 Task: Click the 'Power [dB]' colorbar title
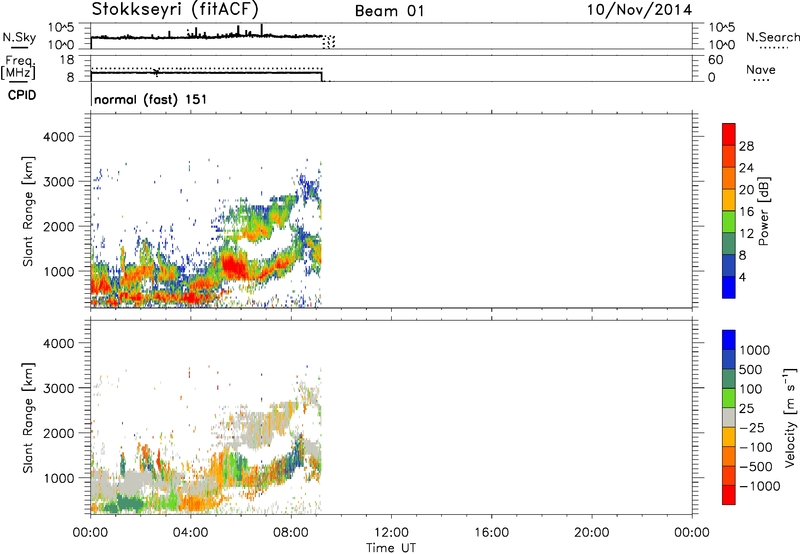point(764,211)
